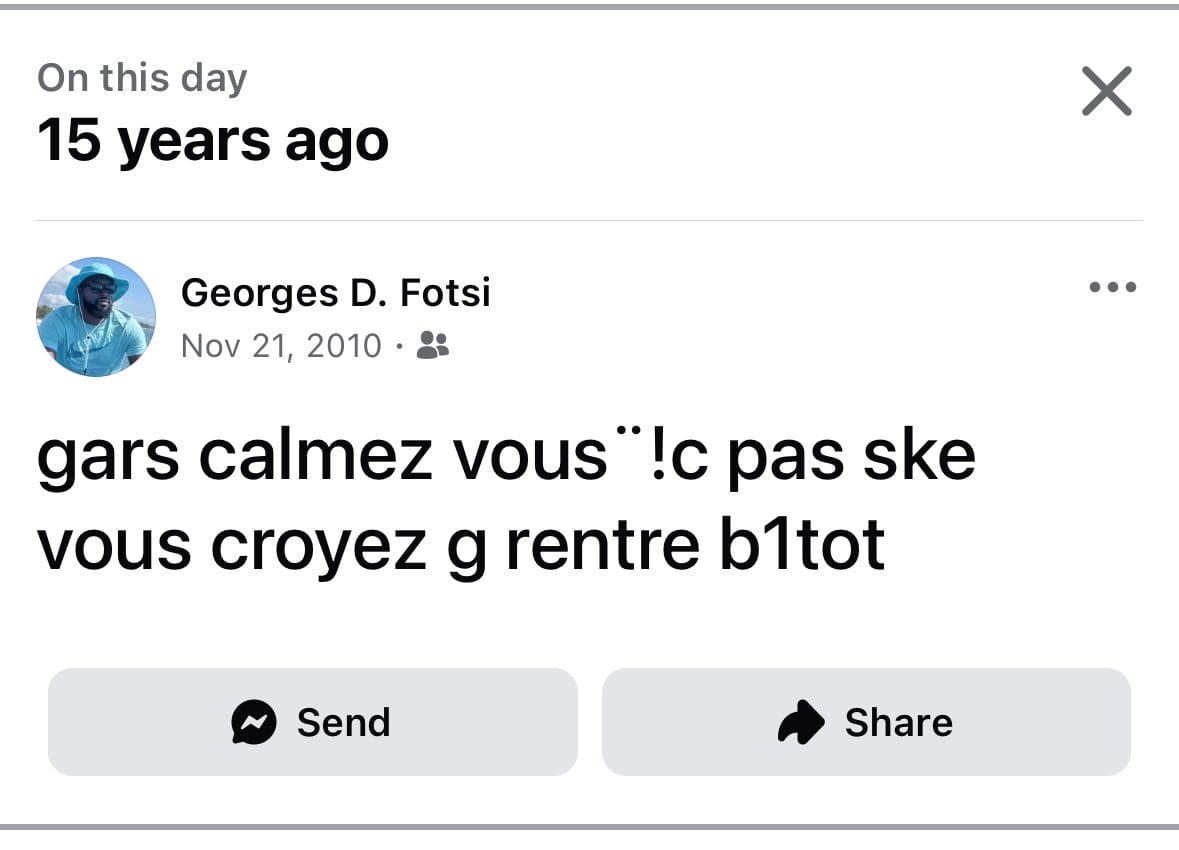The image size is (1179, 850).
Task: Click the Messenger icon in Send button
Action: (254, 722)
